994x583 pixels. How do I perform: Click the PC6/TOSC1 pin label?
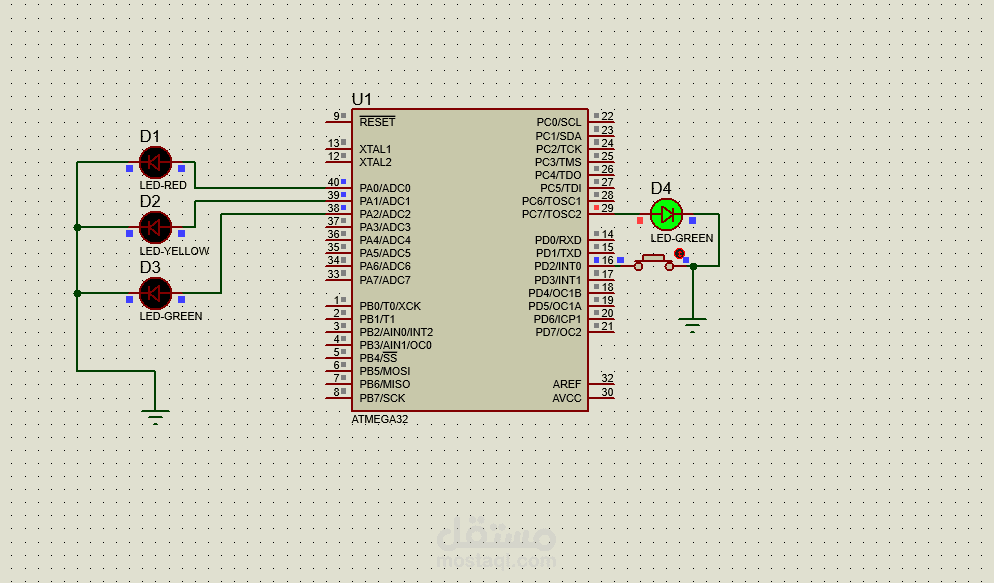coord(552,201)
